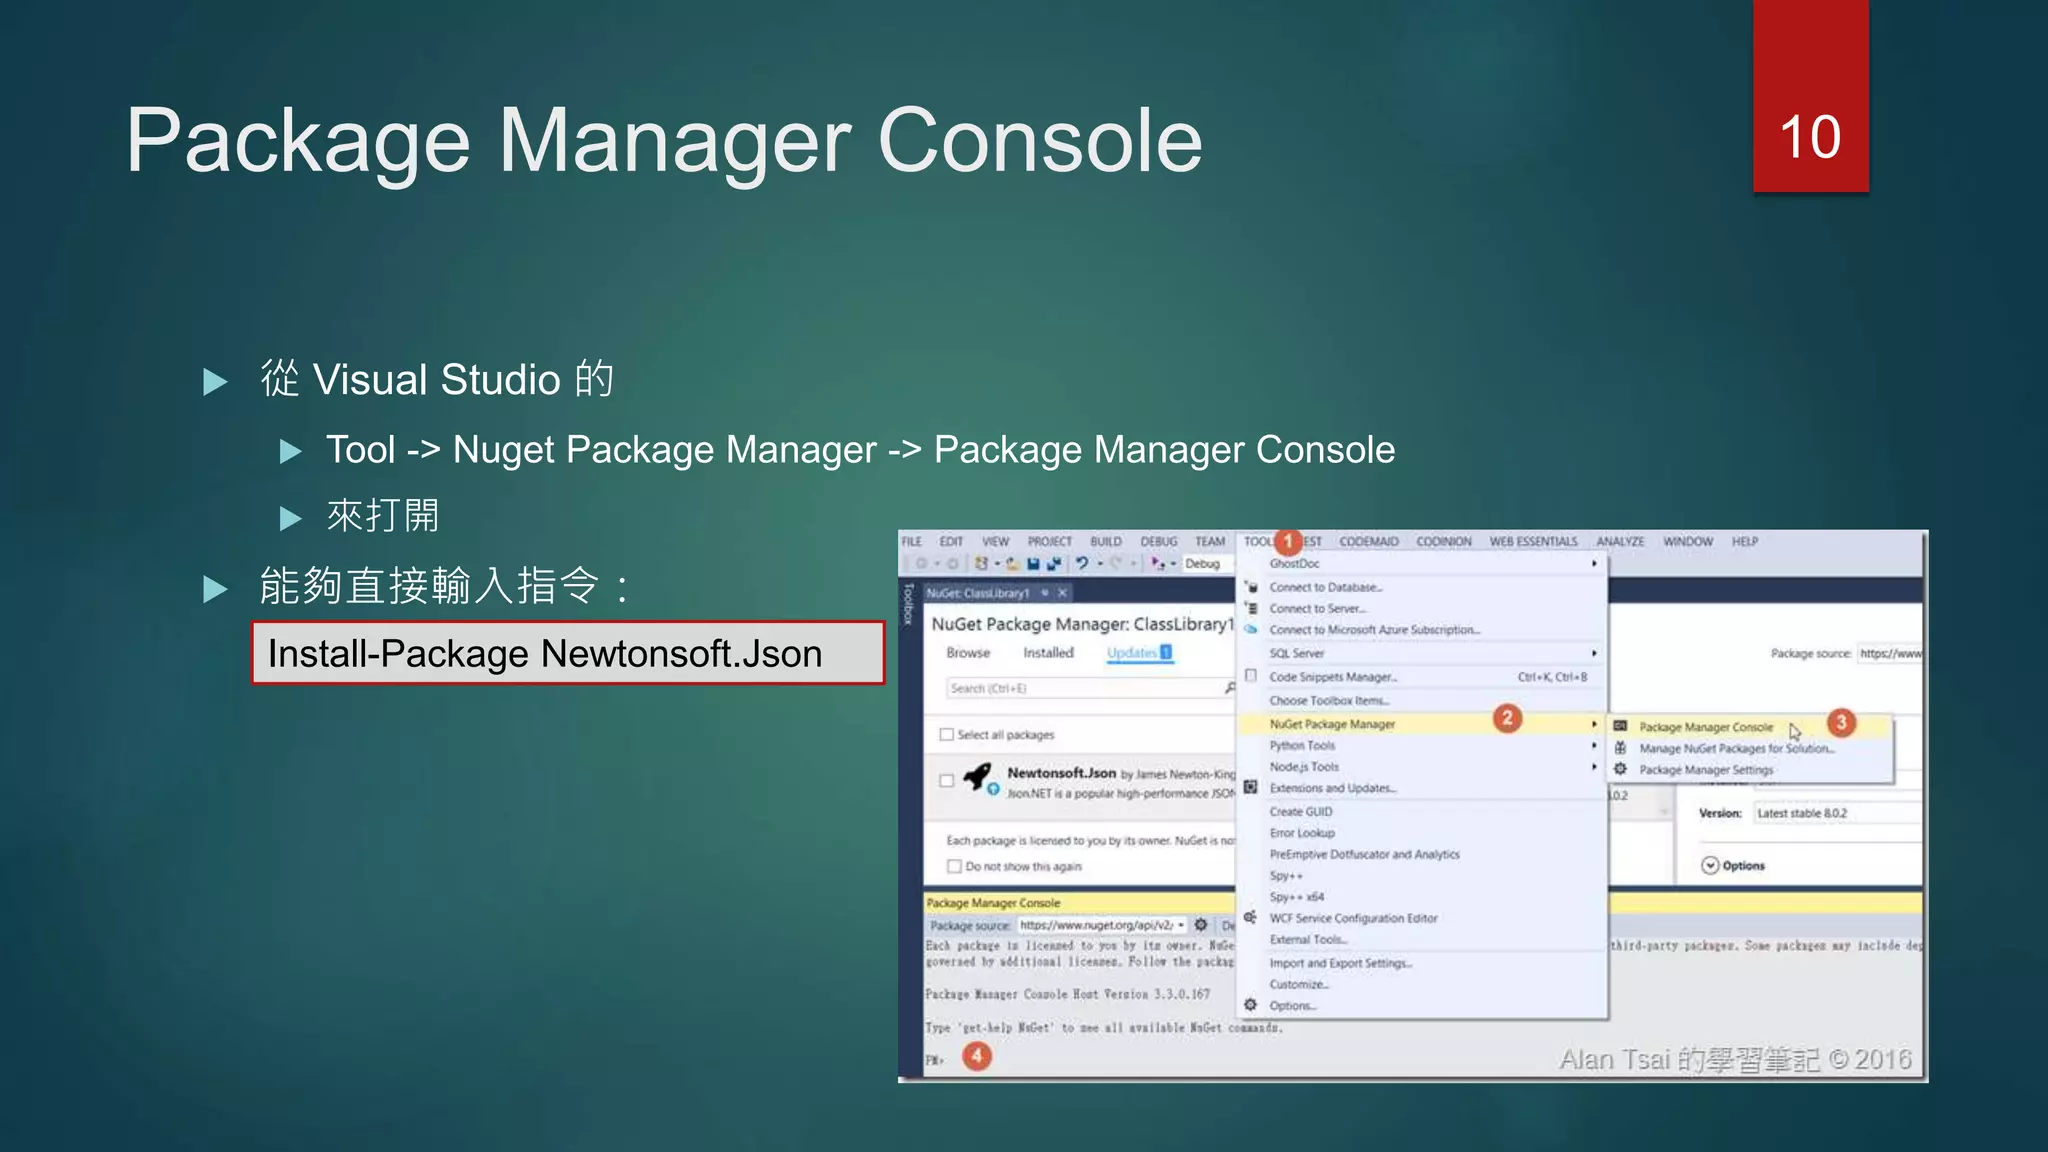Expand the Options chevron in details pane
Screen dimensions: 2048x1152
click(x=1710, y=865)
